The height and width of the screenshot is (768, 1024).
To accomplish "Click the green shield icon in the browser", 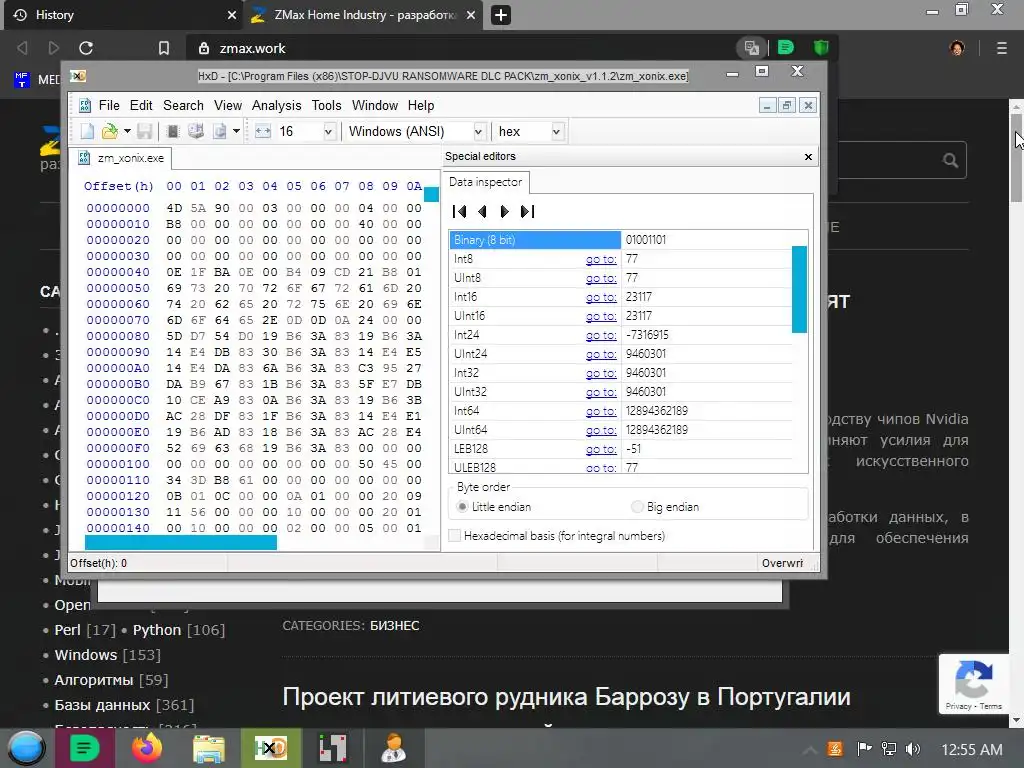I will pos(821,48).
